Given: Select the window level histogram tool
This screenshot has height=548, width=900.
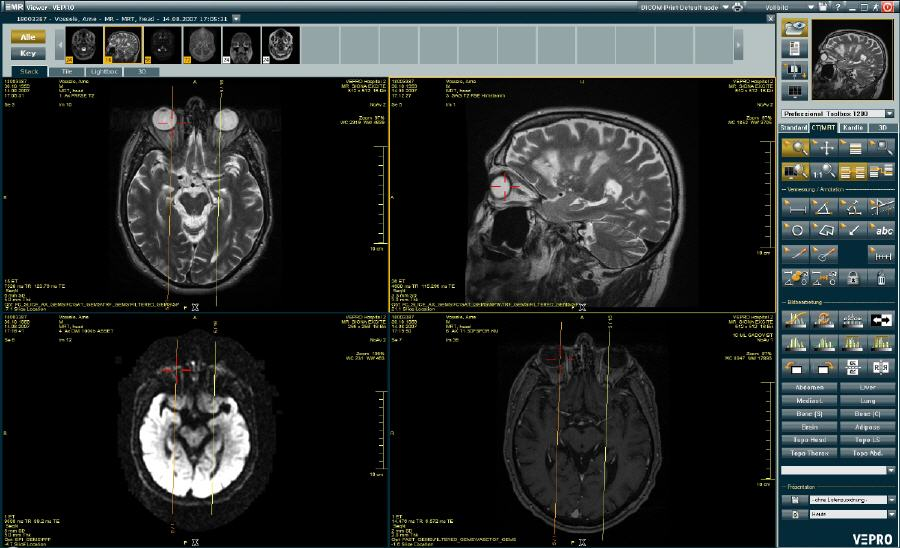Looking at the screenshot, I should [x=796, y=320].
